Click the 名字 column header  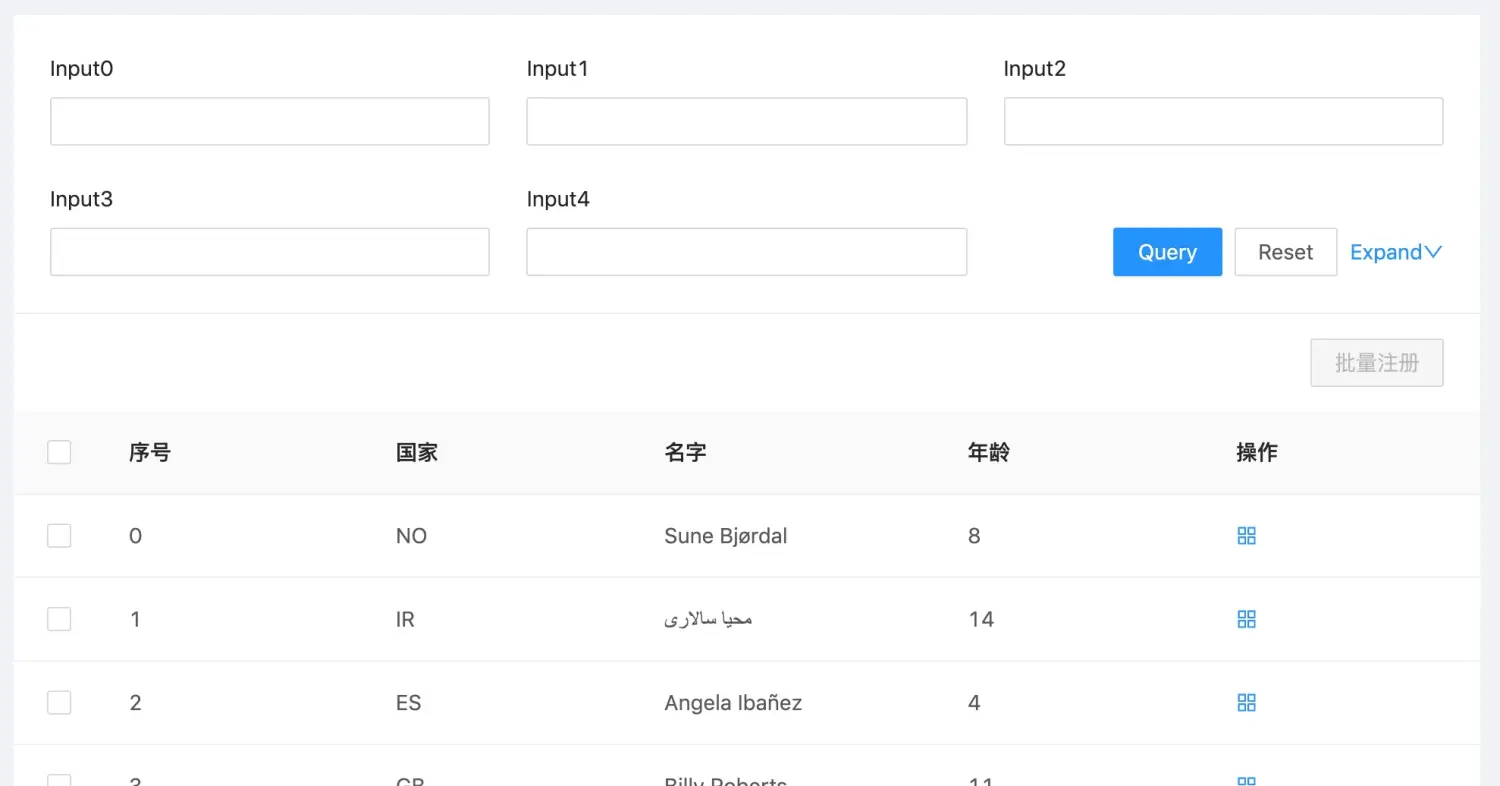pos(685,453)
